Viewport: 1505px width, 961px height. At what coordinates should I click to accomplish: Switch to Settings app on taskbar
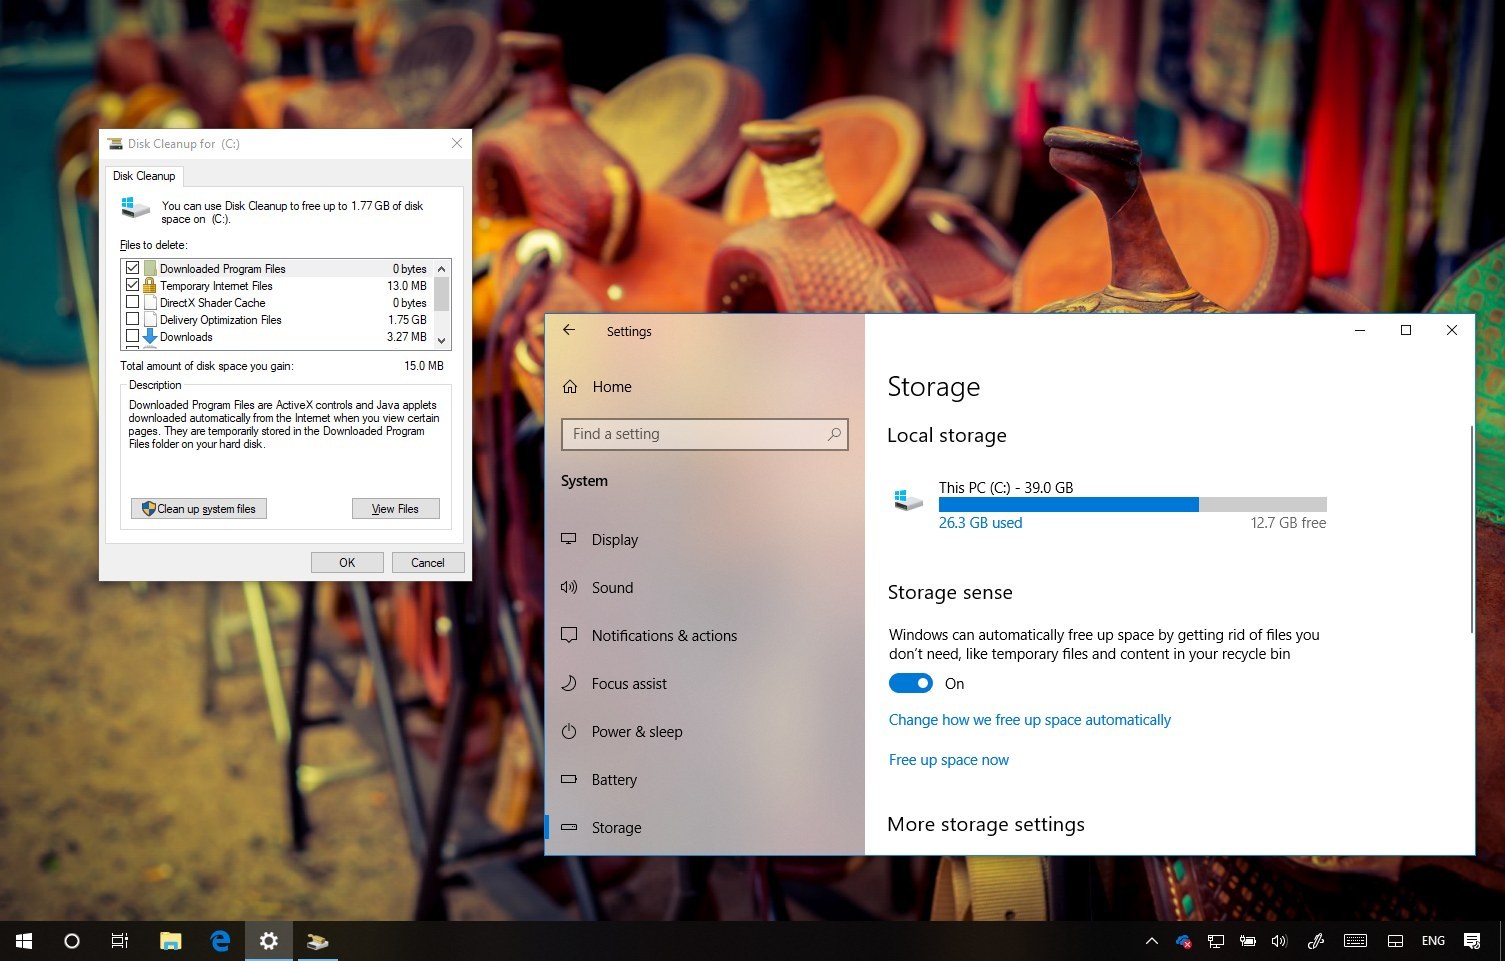pyautogui.click(x=269, y=941)
